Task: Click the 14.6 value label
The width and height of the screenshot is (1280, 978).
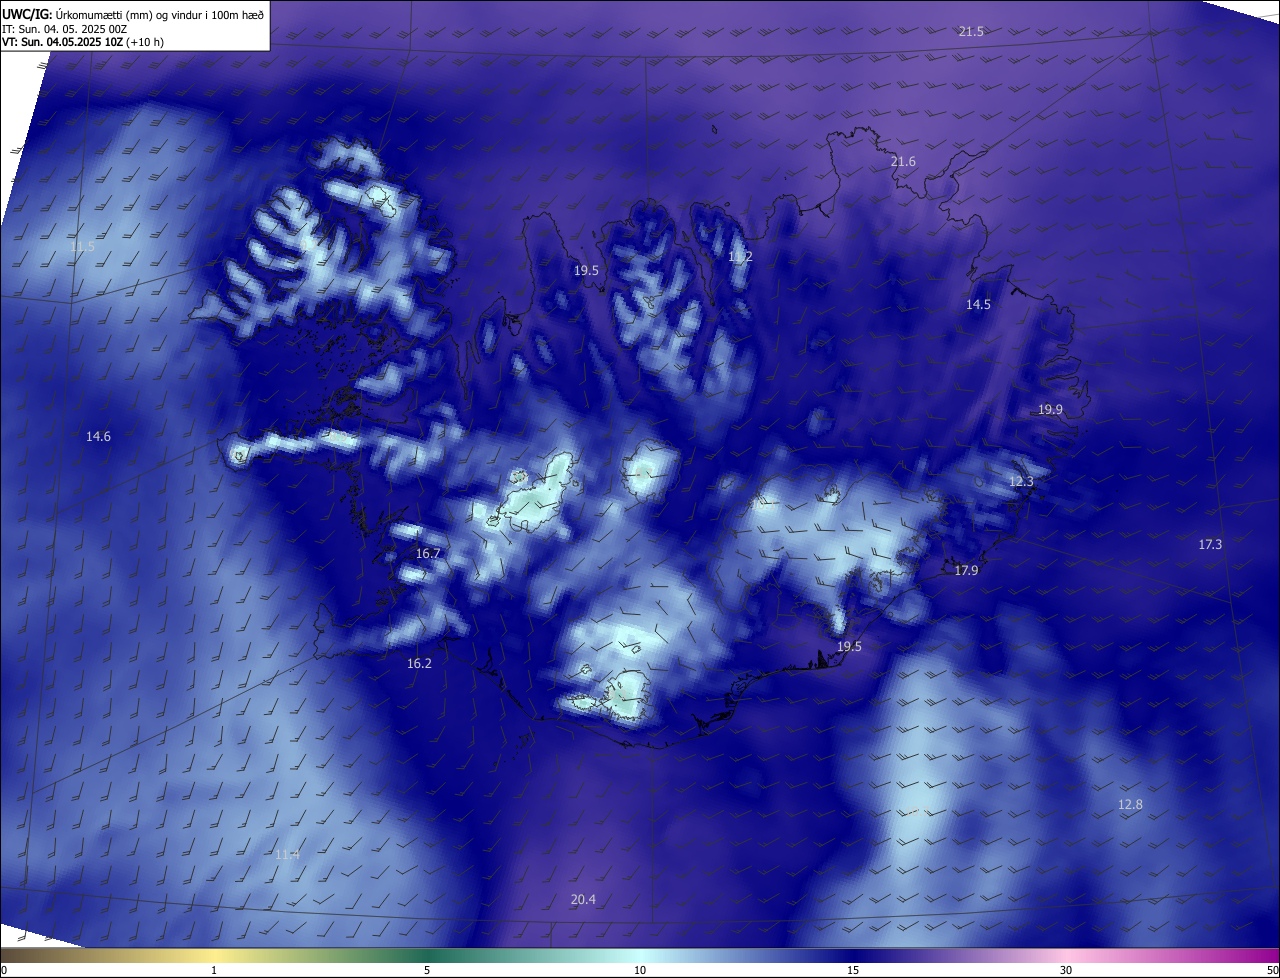Action: coord(98,436)
